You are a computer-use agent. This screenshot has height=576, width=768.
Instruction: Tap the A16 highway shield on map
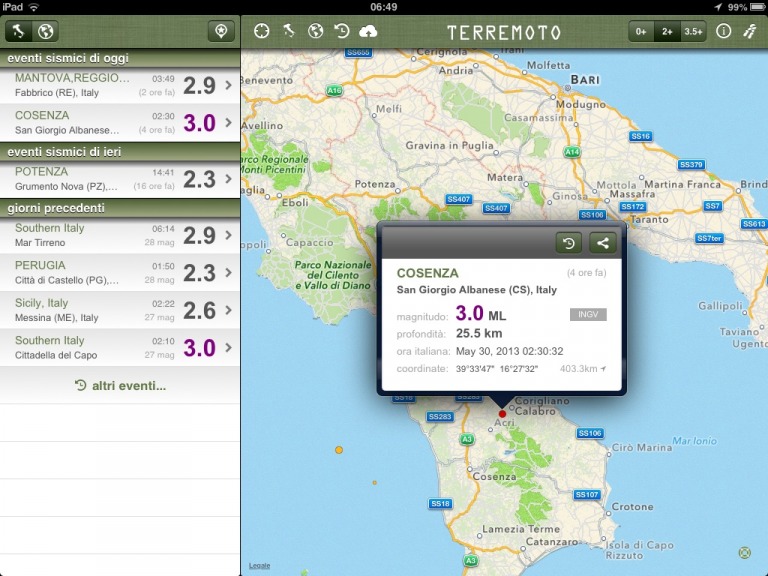point(334,90)
